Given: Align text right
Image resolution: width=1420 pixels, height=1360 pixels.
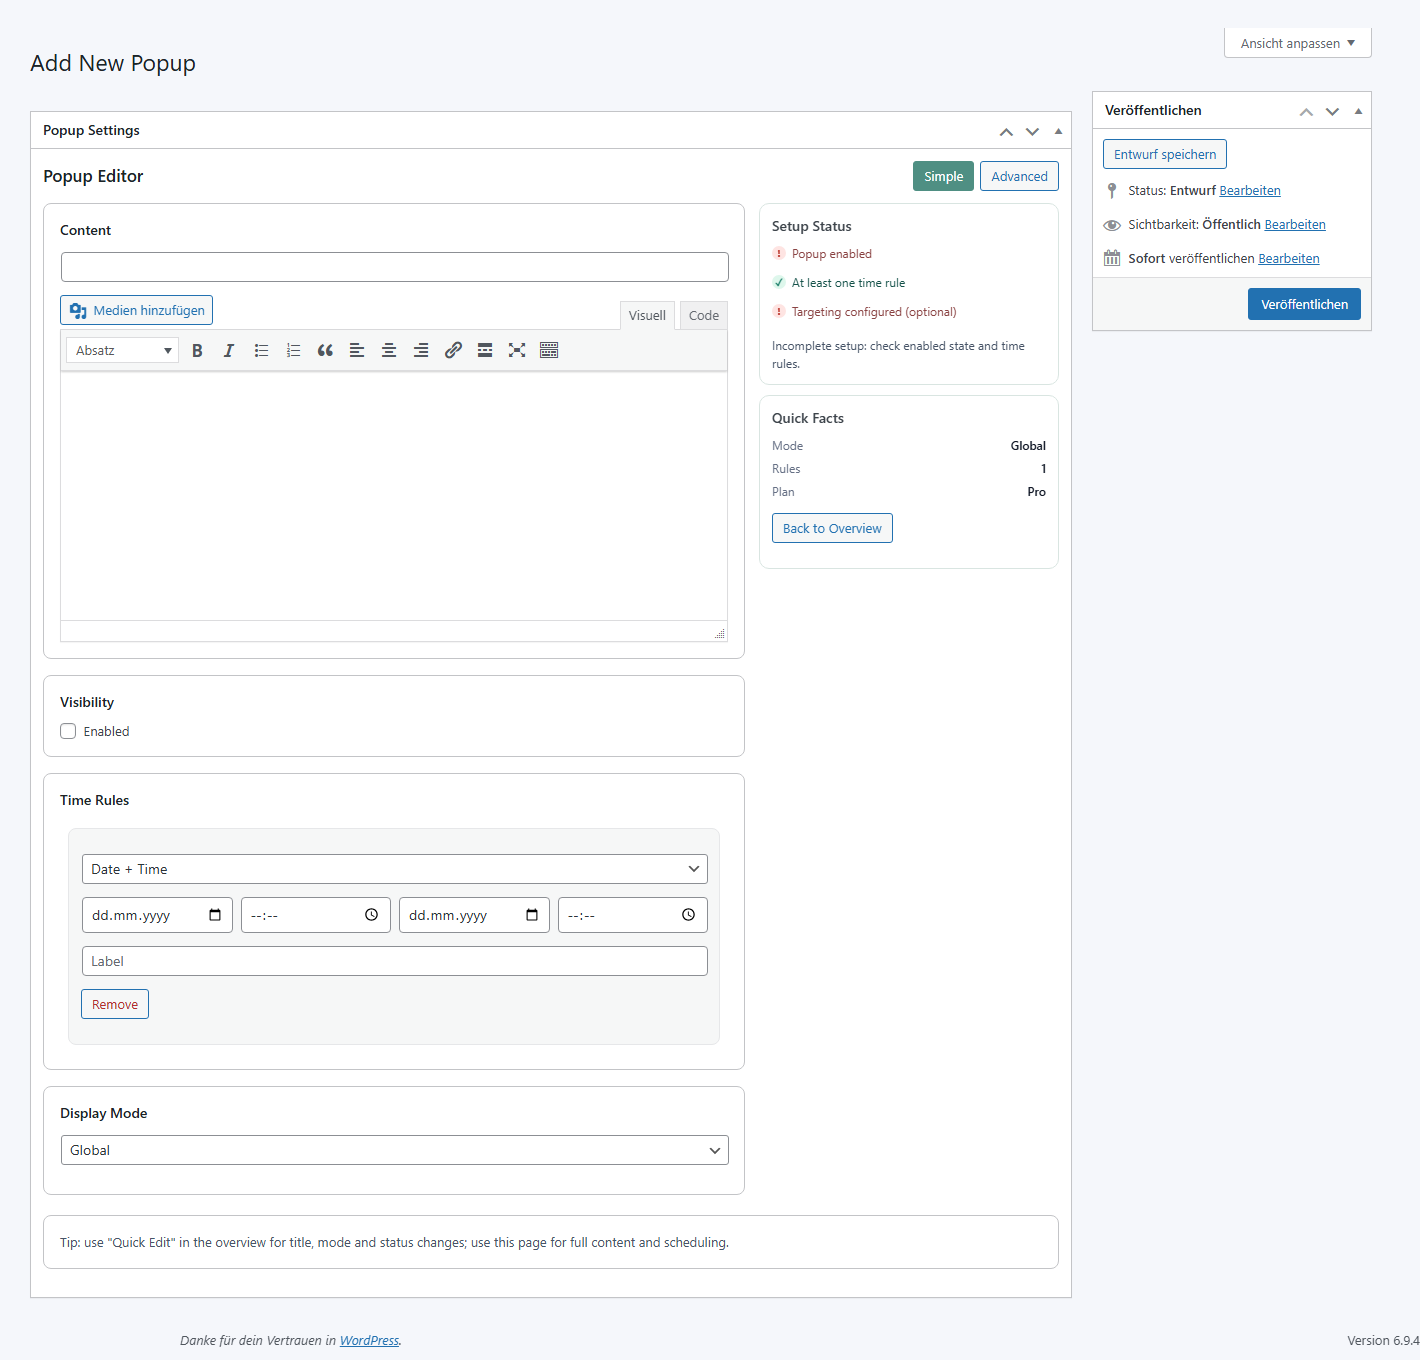Looking at the screenshot, I should (421, 350).
